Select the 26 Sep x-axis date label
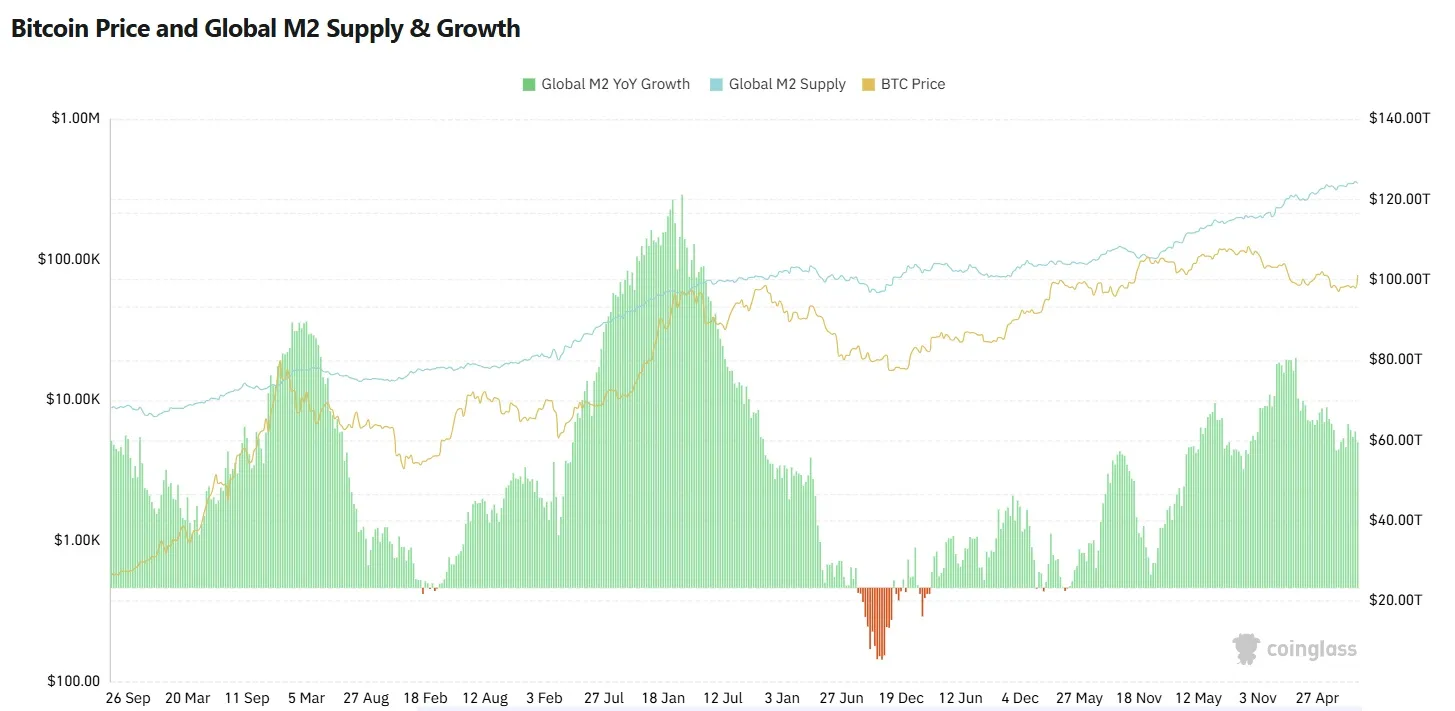1455x711 pixels. coord(128,698)
